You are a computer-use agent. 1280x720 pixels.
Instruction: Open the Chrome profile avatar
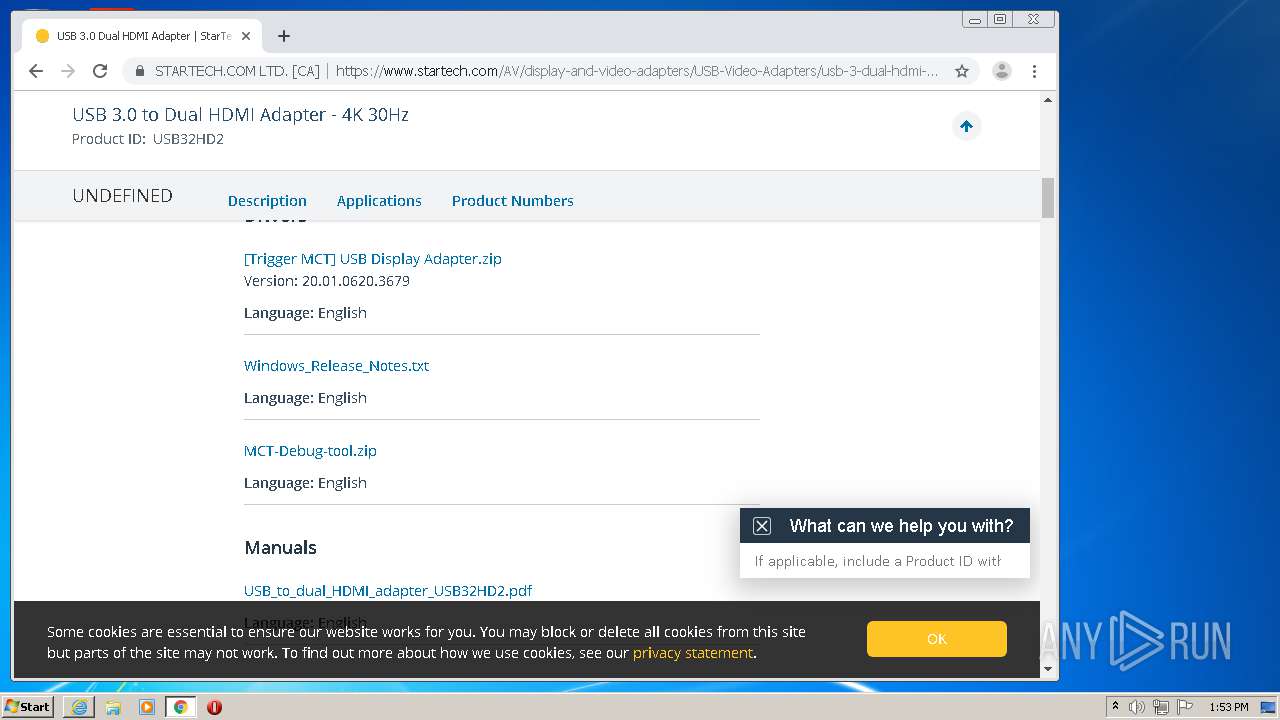point(1001,71)
